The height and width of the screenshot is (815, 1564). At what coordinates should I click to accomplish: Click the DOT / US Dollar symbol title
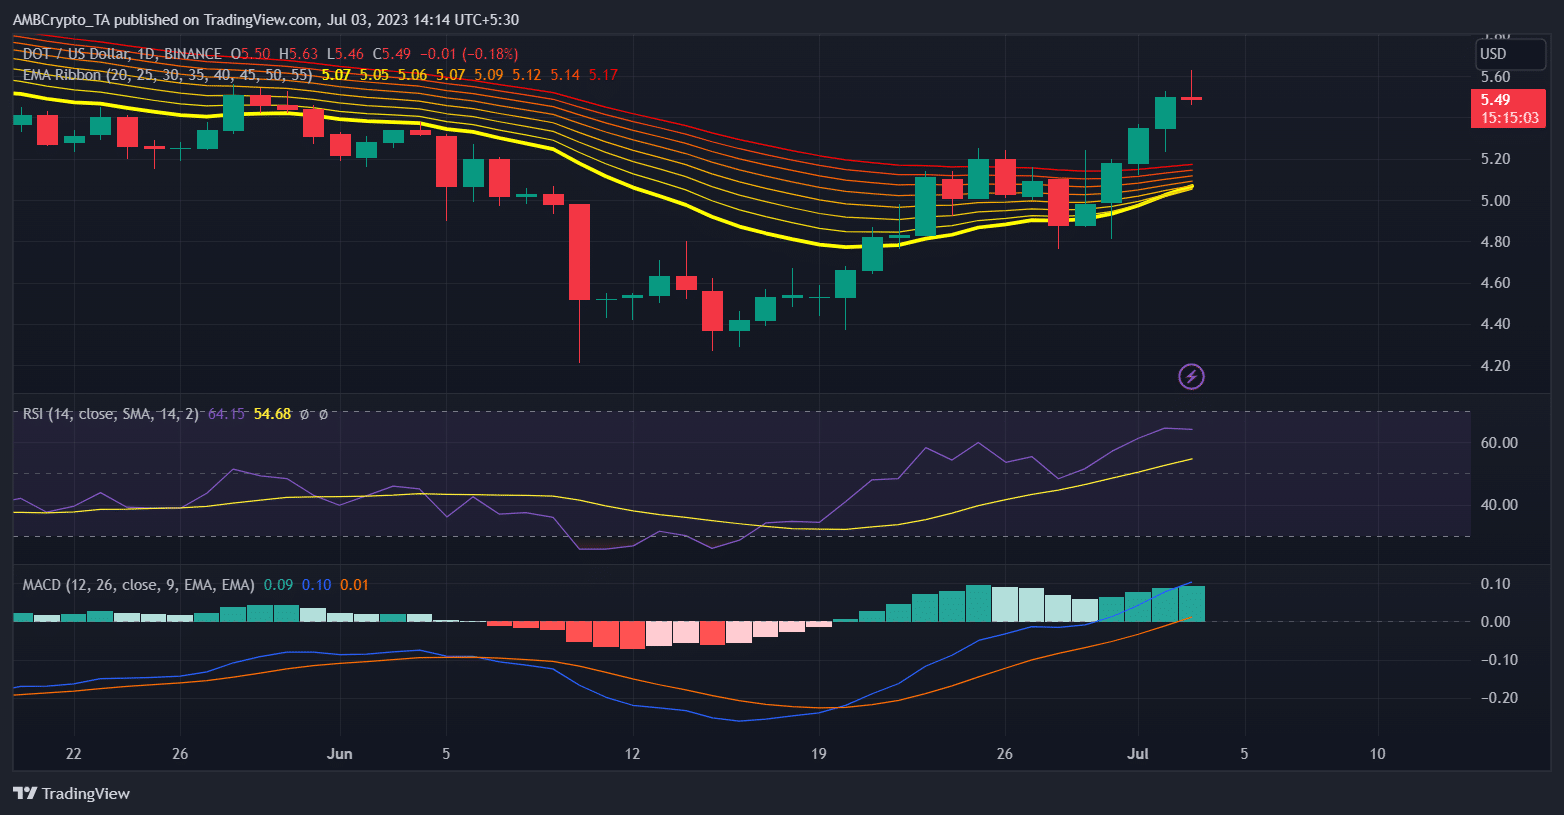tap(122, 54)
